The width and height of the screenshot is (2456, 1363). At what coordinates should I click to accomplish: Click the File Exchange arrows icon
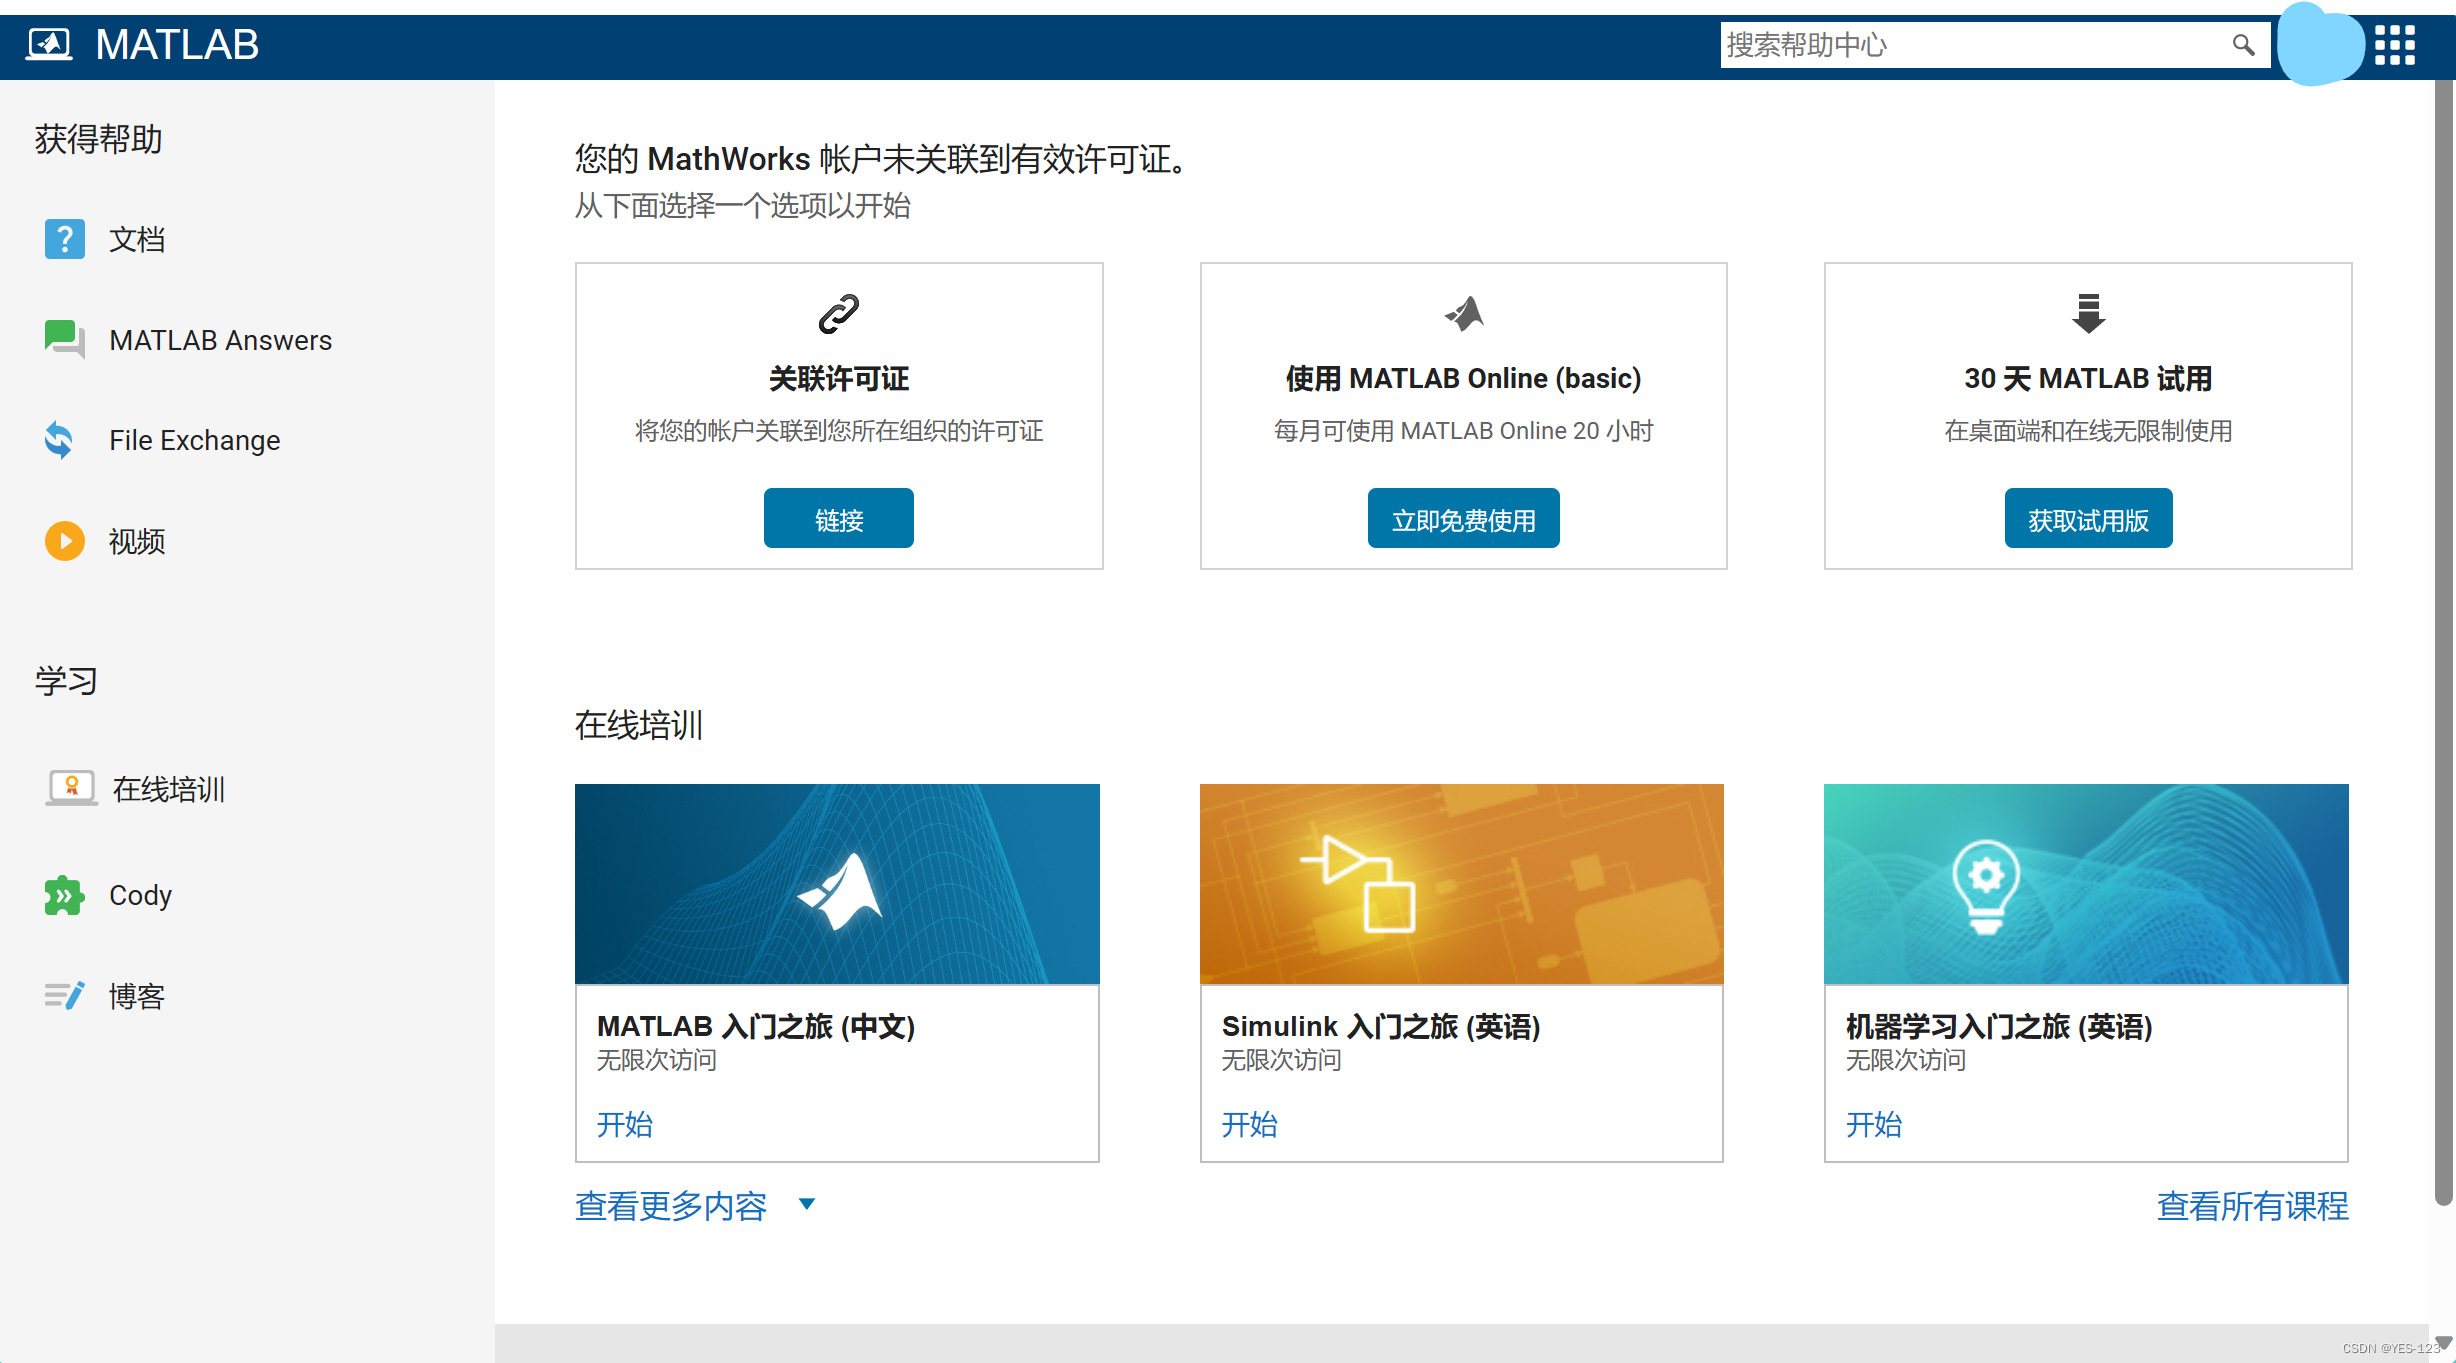(60, 440)
